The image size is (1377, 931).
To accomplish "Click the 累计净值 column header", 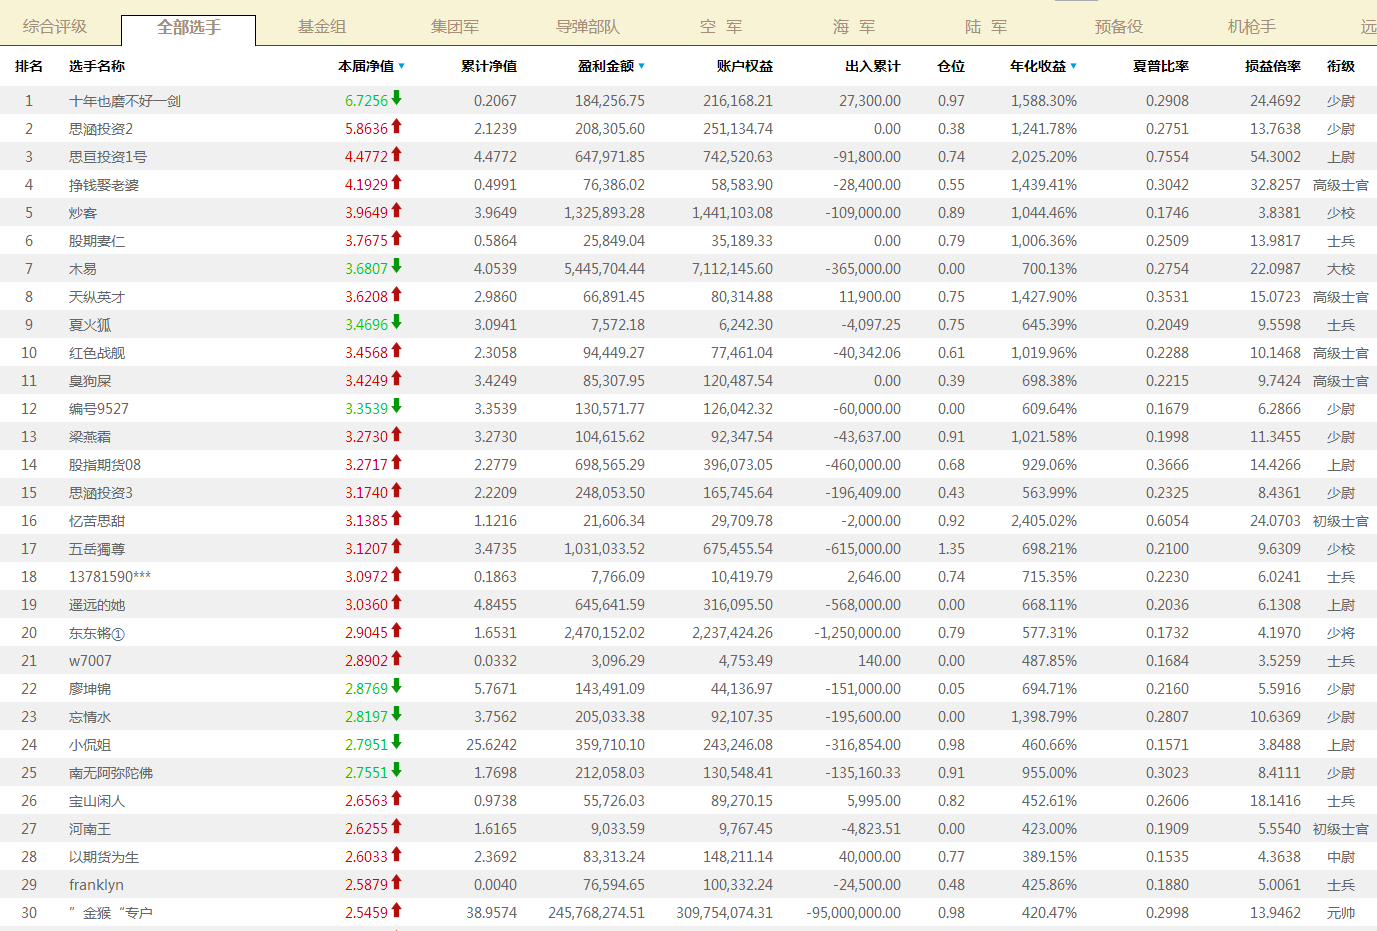I will [x=489, y=66].
